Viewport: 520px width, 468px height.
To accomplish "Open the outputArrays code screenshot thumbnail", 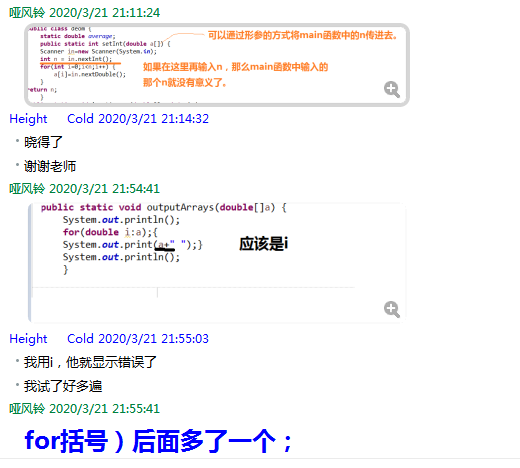I will [217, 263].
